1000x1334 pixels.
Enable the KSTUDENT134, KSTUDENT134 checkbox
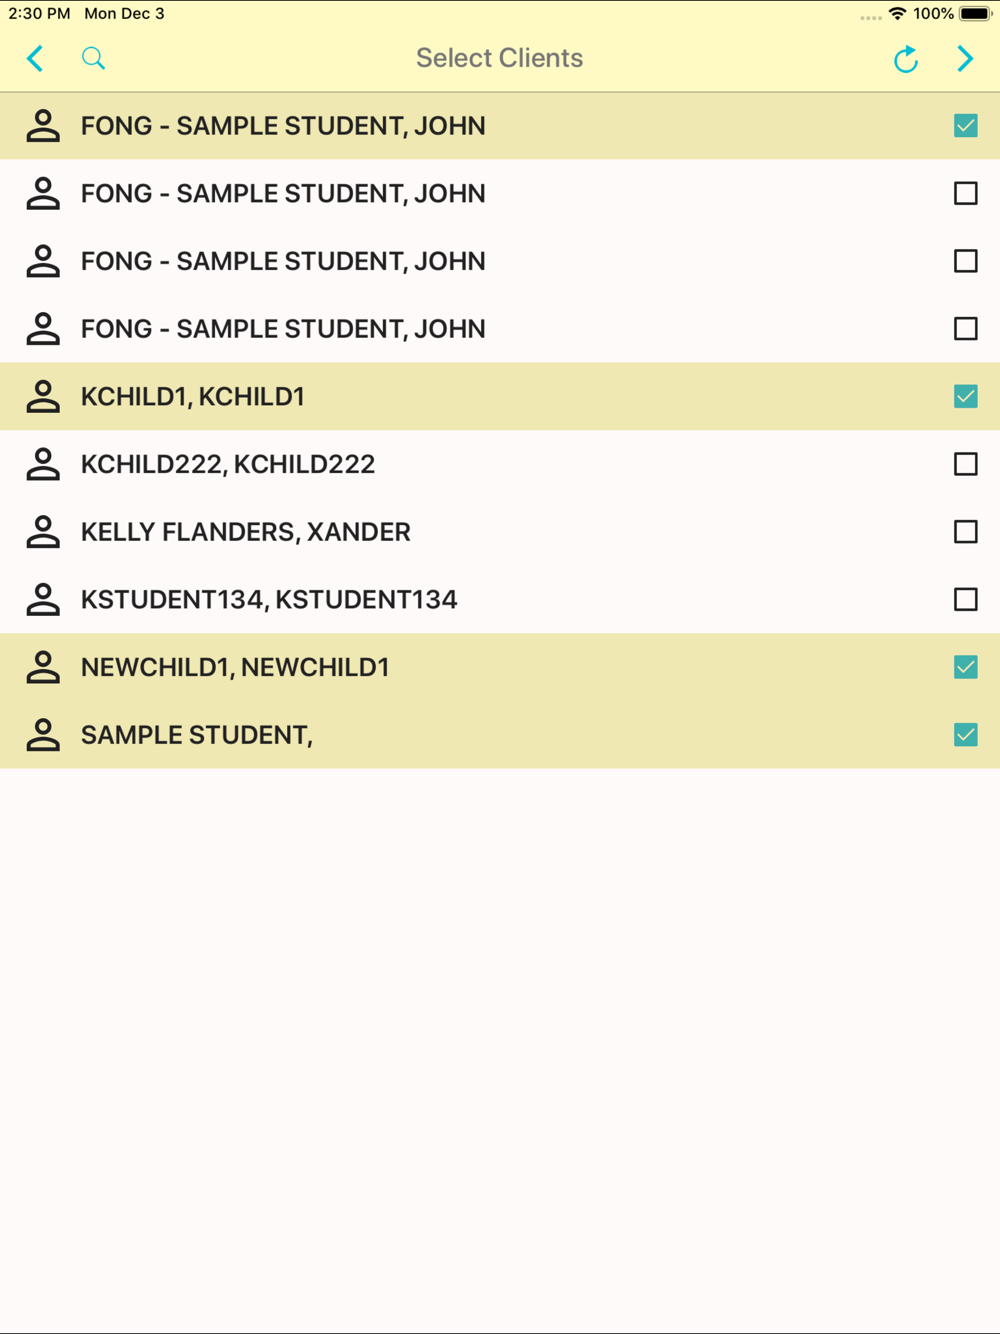click(965, 600)
